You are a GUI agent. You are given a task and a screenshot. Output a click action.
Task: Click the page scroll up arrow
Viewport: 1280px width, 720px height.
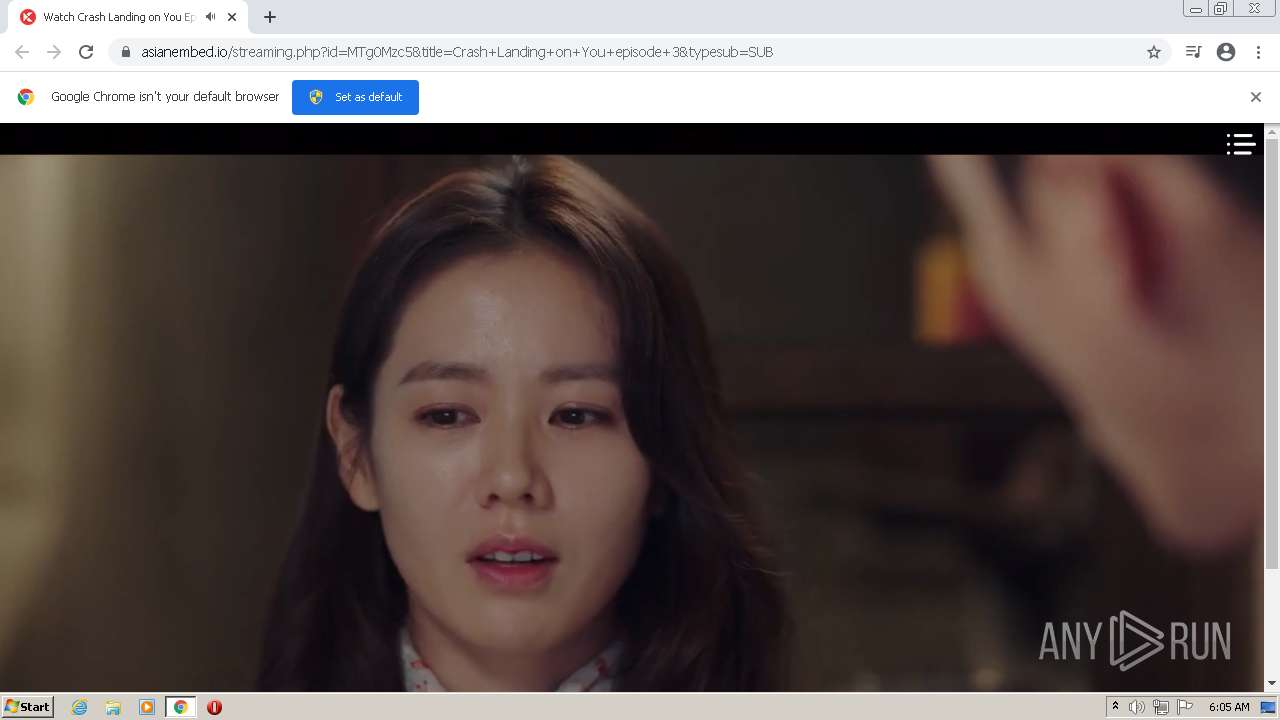(1272, 131)
